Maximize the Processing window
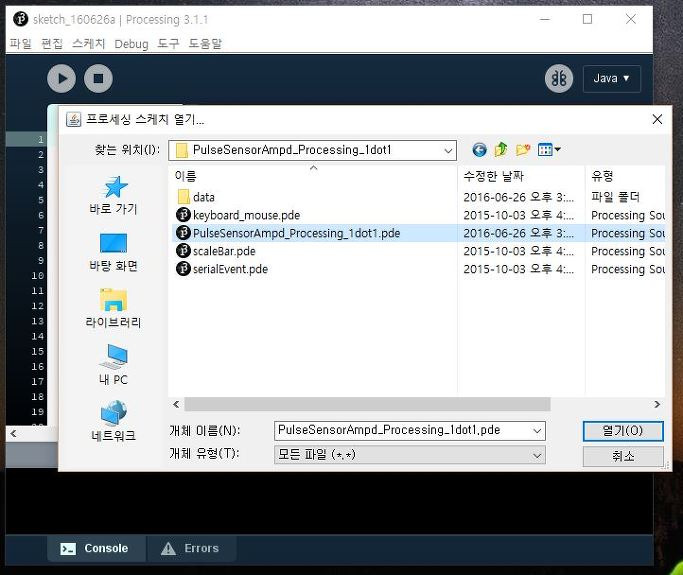683x575 pixels. [587, 19]
